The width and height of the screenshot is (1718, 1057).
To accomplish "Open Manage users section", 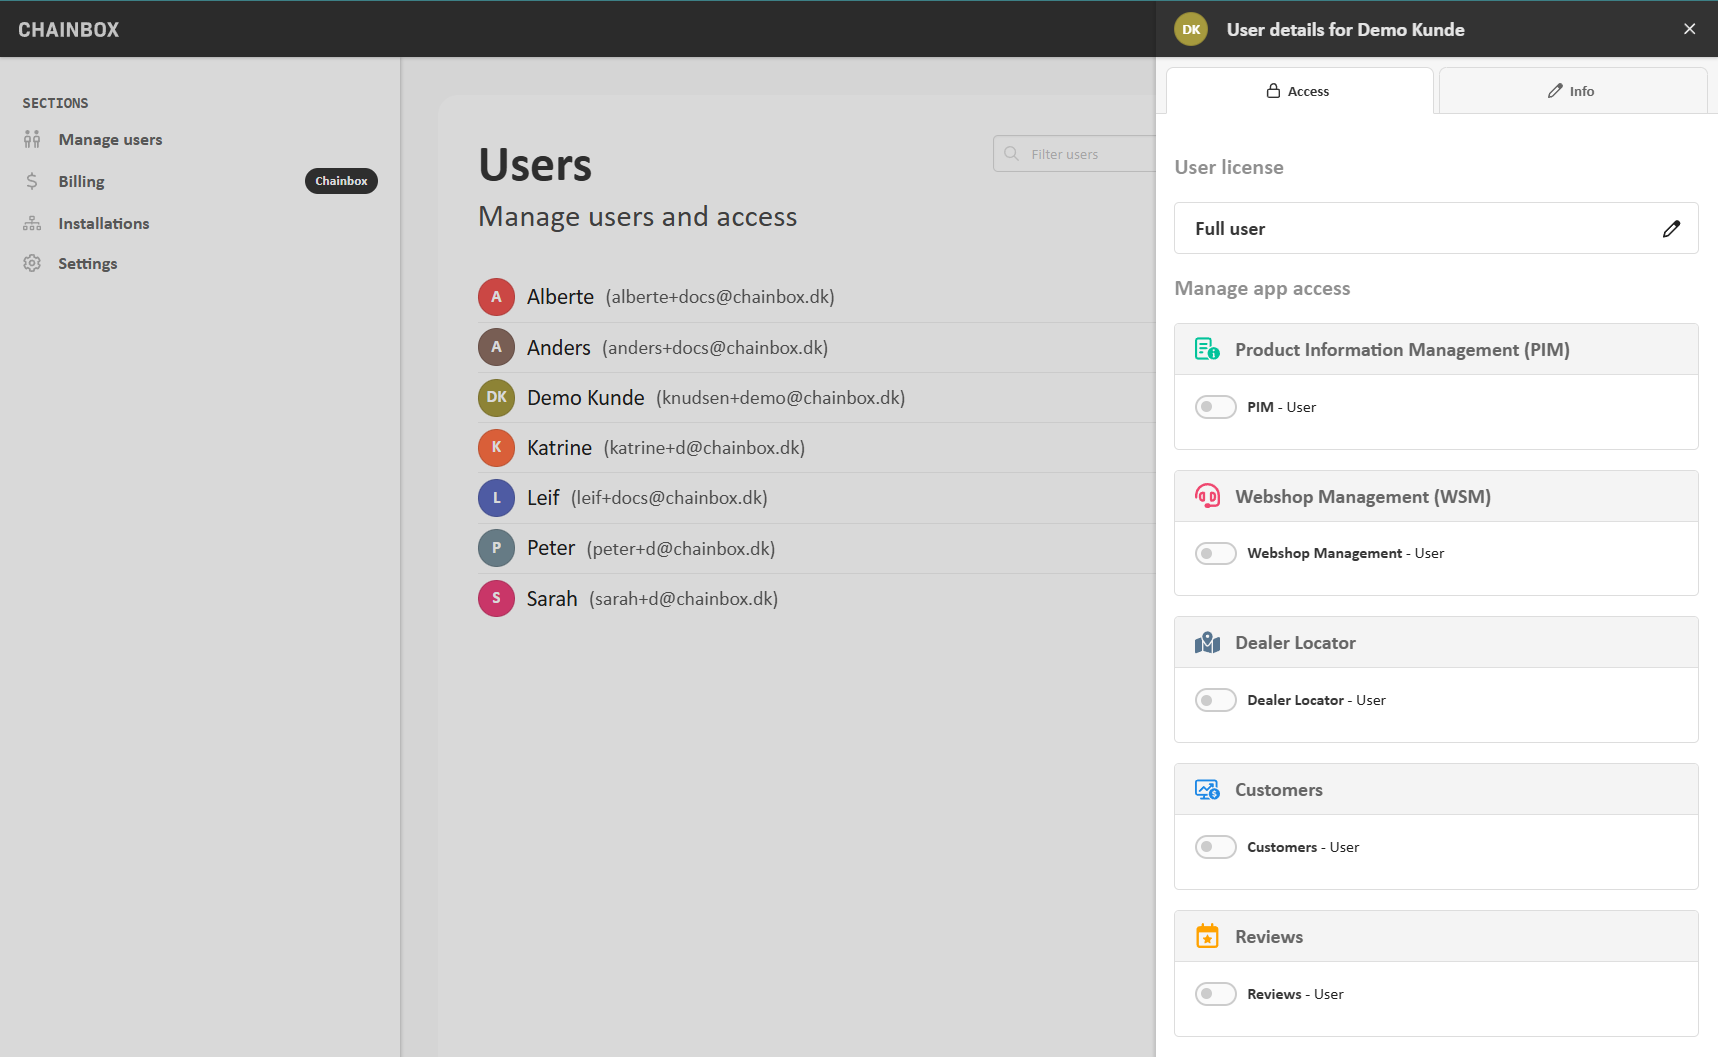I will 110,140.
